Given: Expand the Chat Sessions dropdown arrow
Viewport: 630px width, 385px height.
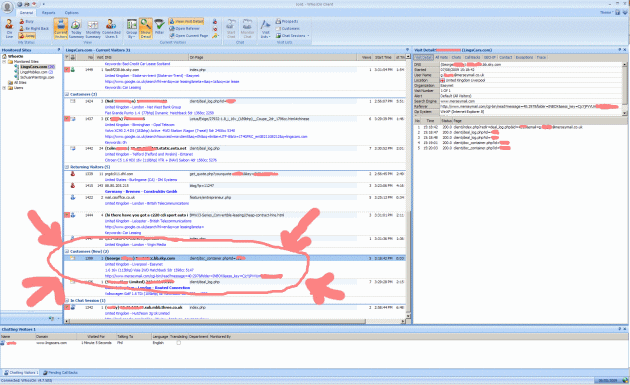Looking at the screenshot, I should 309,36.
